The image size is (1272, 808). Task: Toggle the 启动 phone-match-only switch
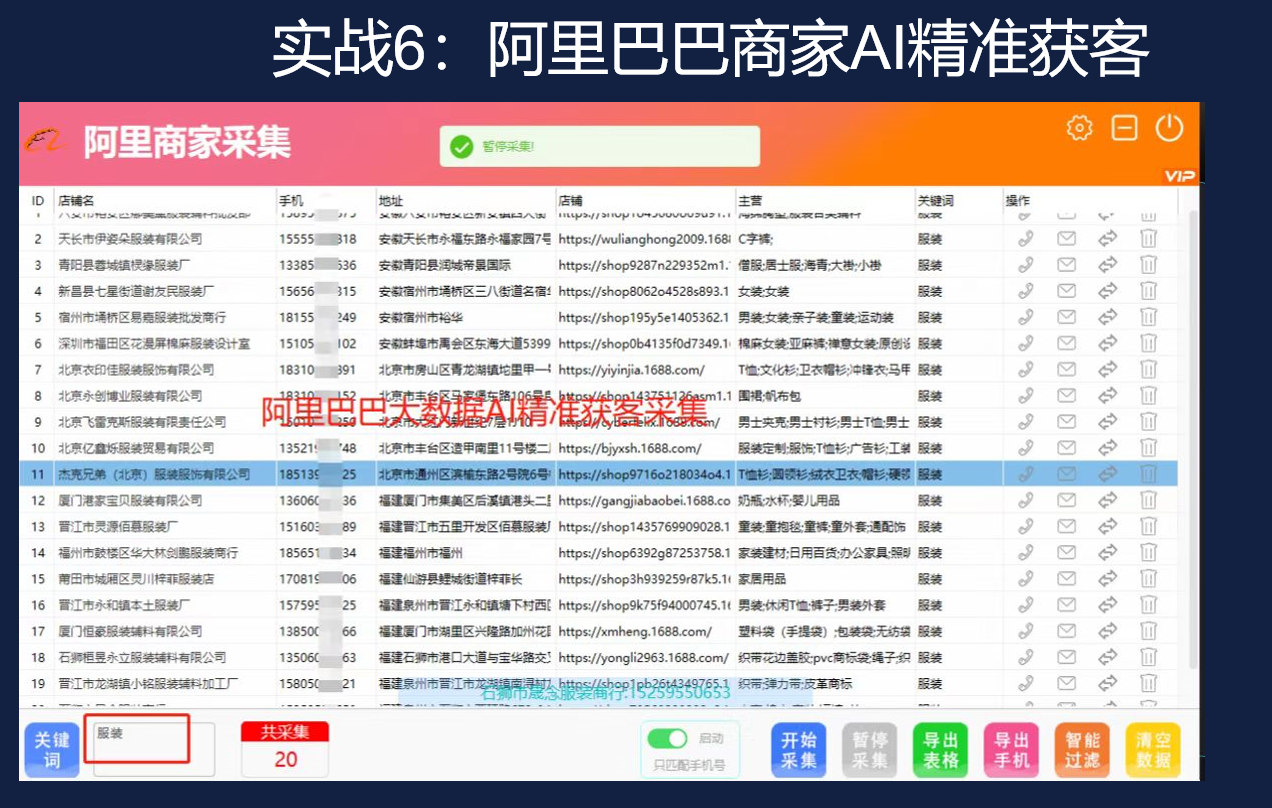(668, 738)
